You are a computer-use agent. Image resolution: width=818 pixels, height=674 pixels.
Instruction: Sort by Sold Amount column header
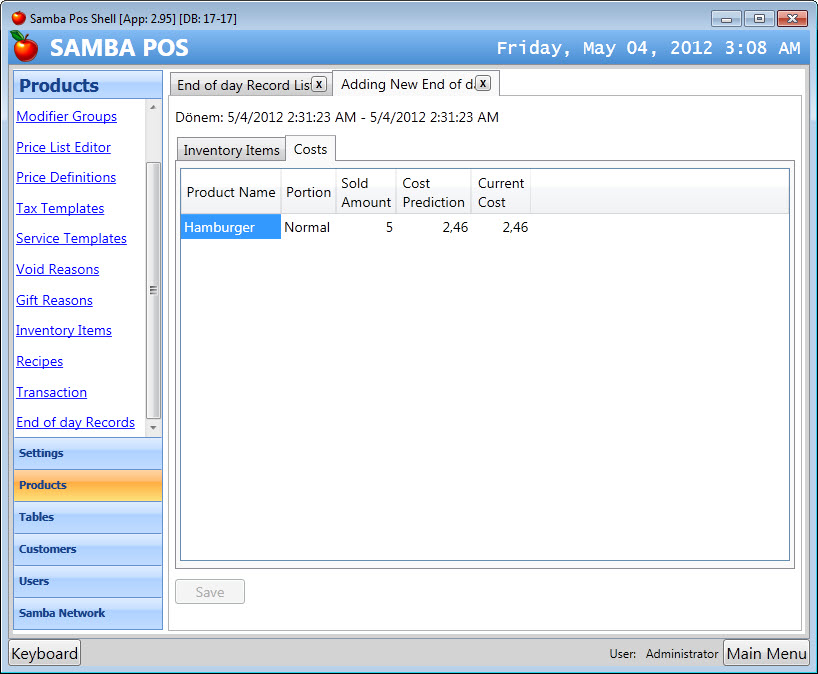366,192
